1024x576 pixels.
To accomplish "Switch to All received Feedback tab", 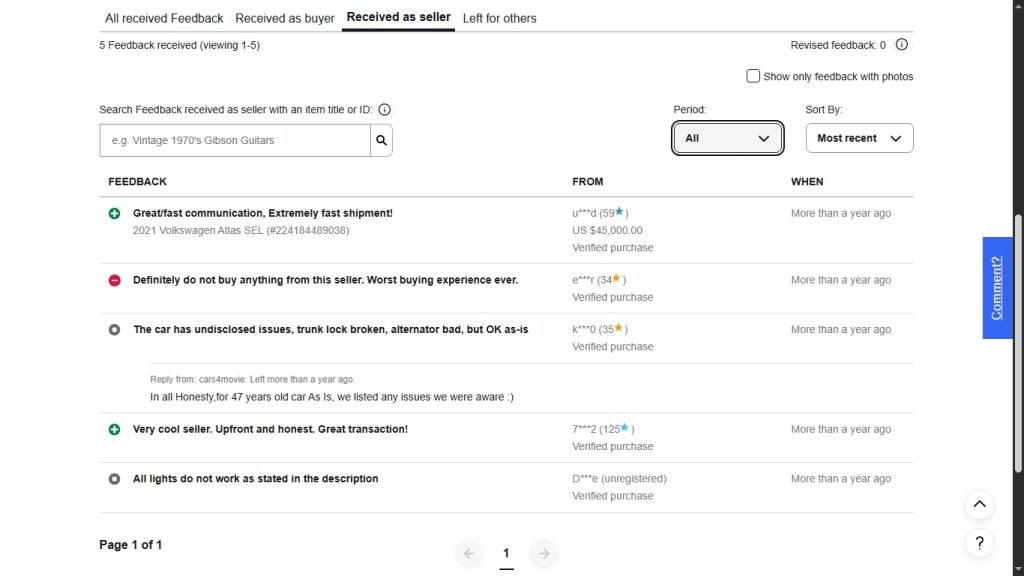I will (x=164, y=18).
